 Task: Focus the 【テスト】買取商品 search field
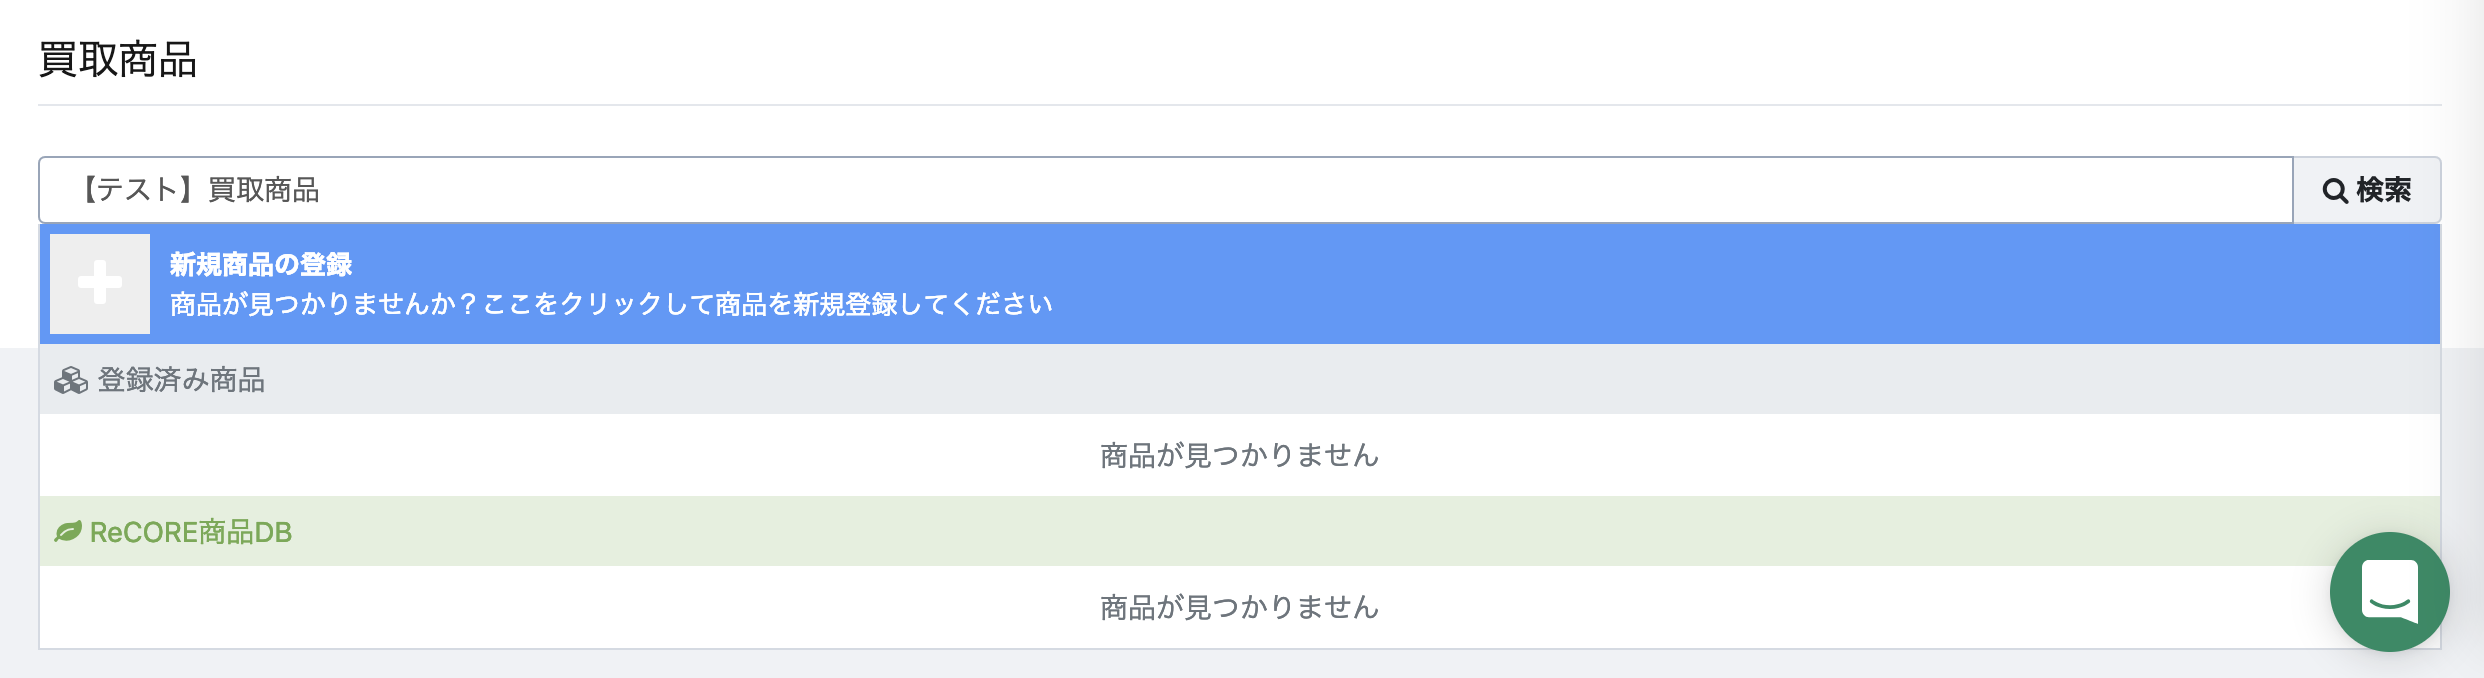[x=1166, y=190]
